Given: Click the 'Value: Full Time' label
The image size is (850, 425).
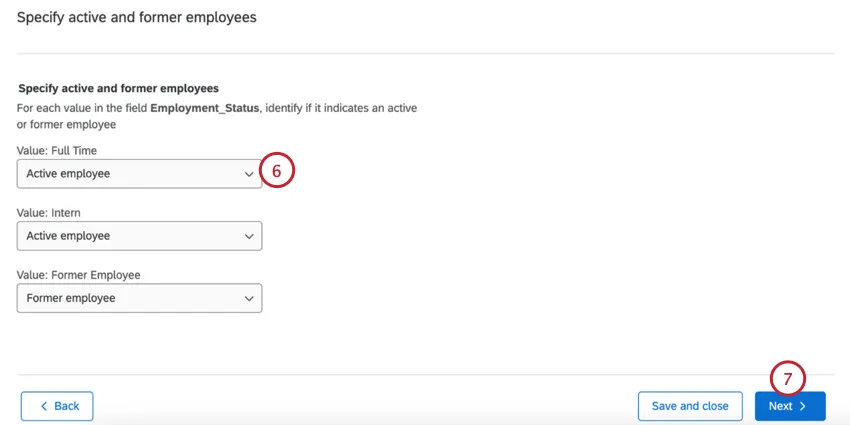Looking at the screenshot, I should click(x=57, y=151).
